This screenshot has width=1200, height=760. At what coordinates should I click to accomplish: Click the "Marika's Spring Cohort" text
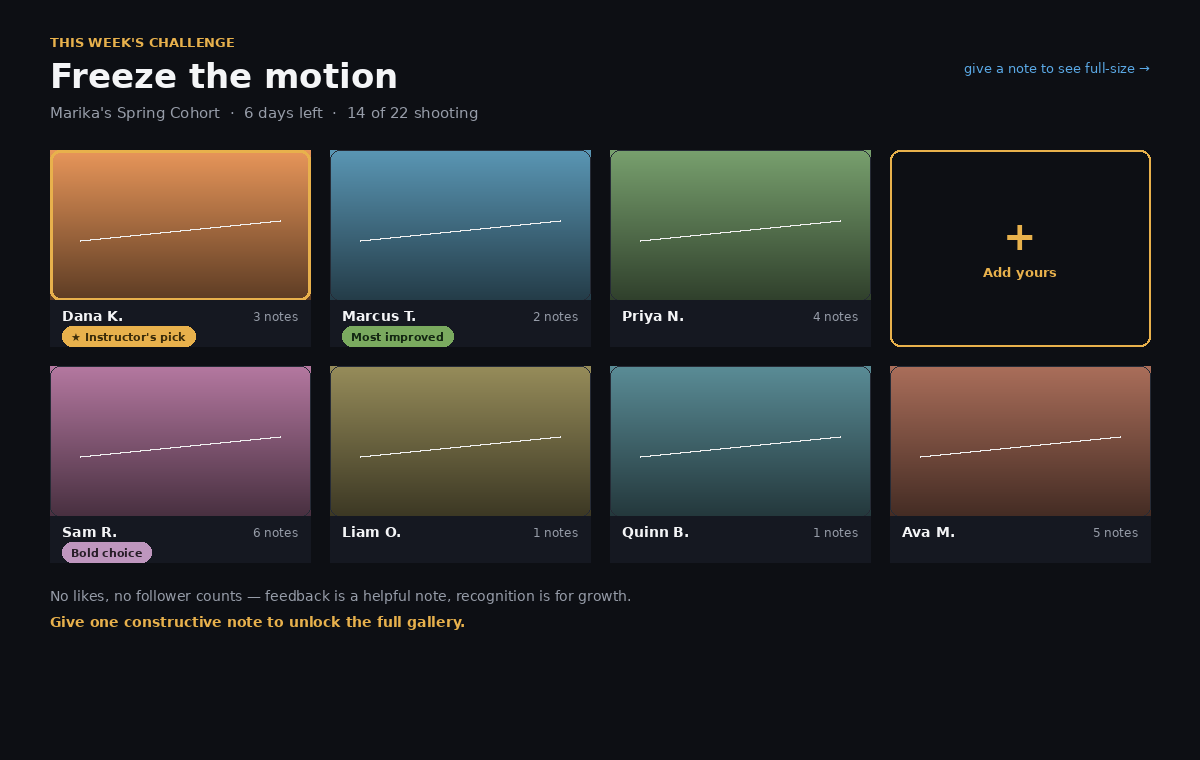135,113
